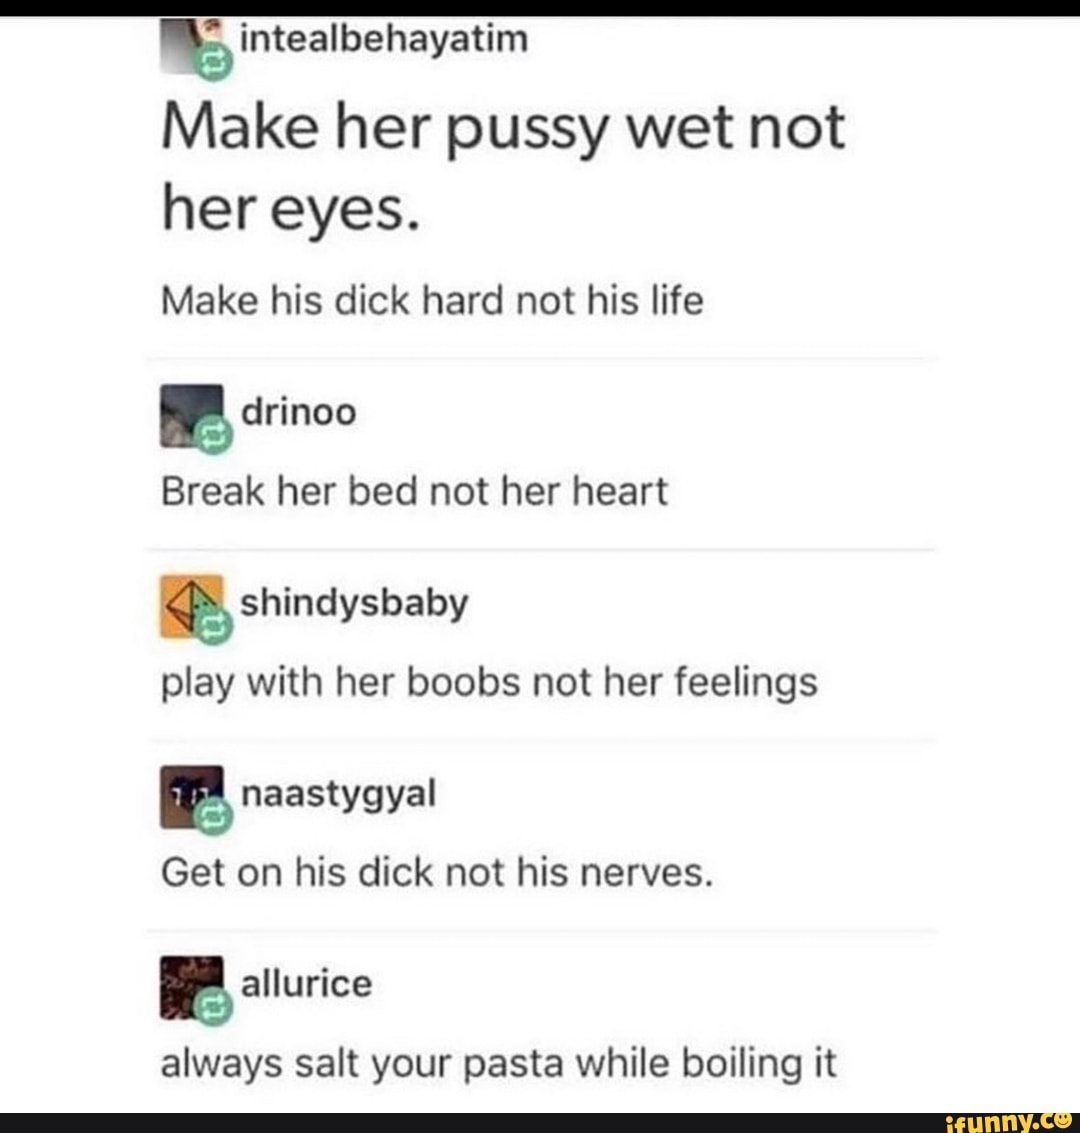The height and width of the screenshot is (1133, 1080).
Task: Visit the shindysbaby username link
Action: [354, 604]
